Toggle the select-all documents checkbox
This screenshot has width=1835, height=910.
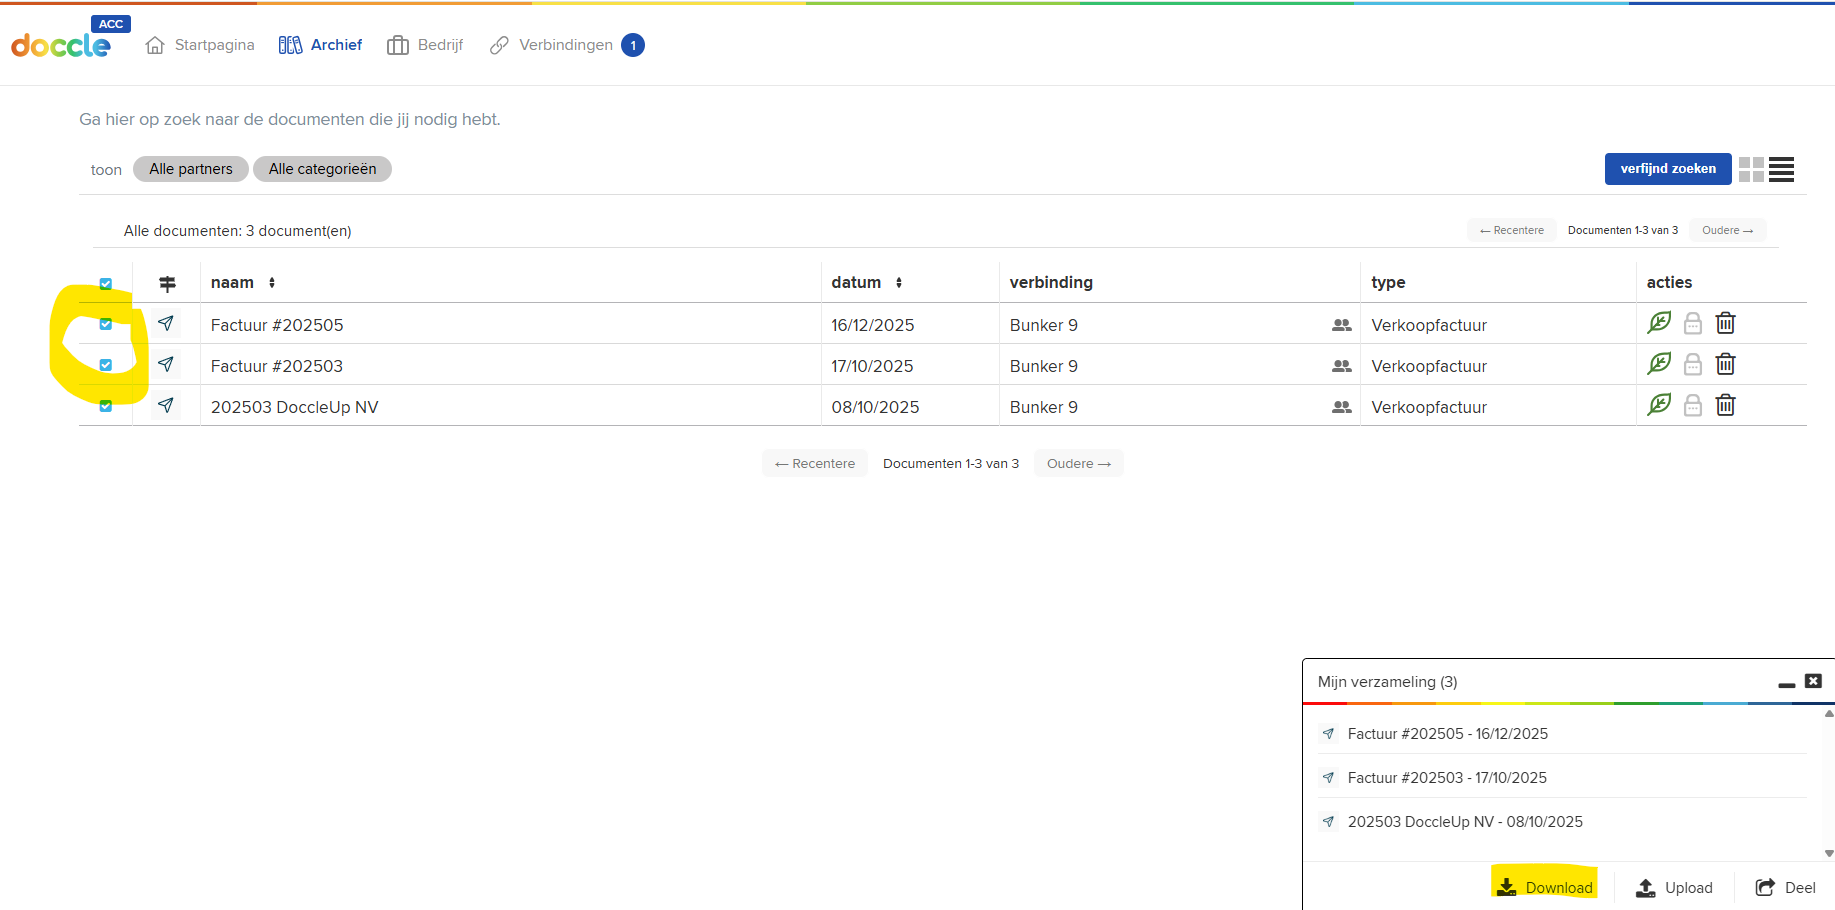click(x=106, y=284)
